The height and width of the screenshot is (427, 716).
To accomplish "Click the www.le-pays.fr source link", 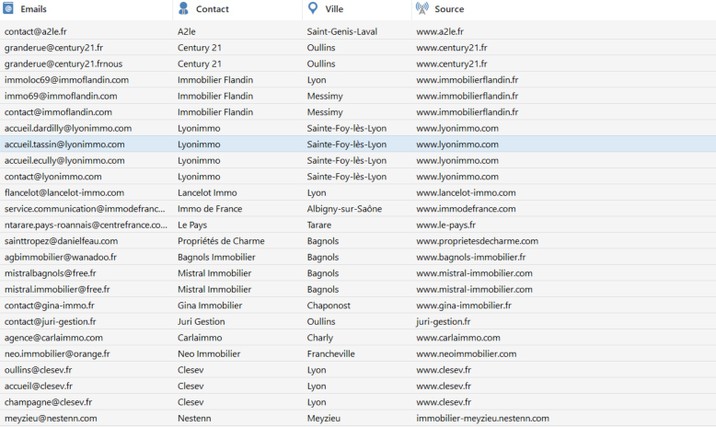I will pos(446,225).
